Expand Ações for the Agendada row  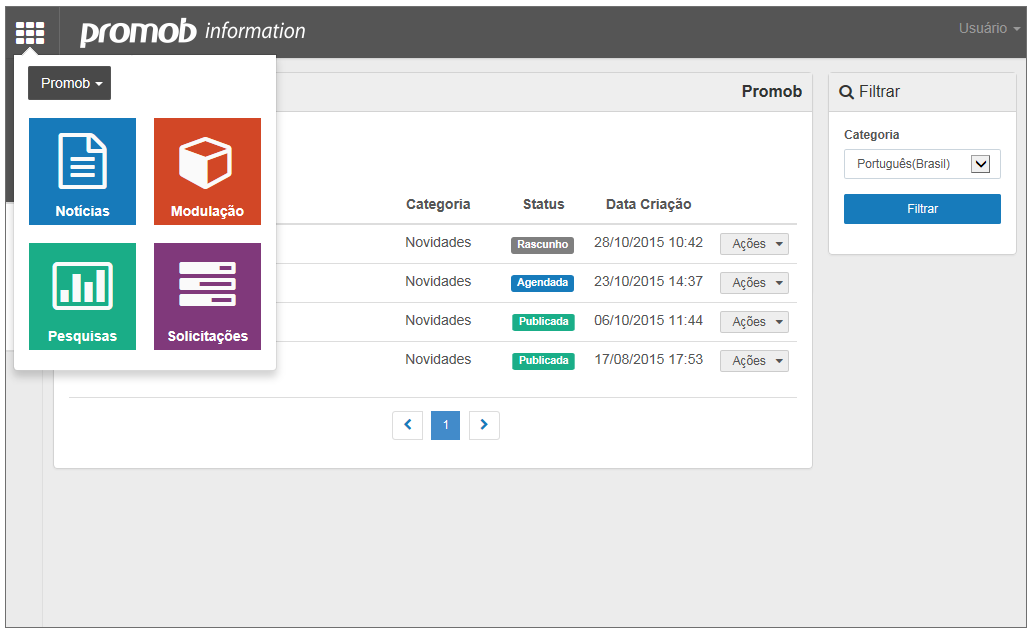coord(754,283)
